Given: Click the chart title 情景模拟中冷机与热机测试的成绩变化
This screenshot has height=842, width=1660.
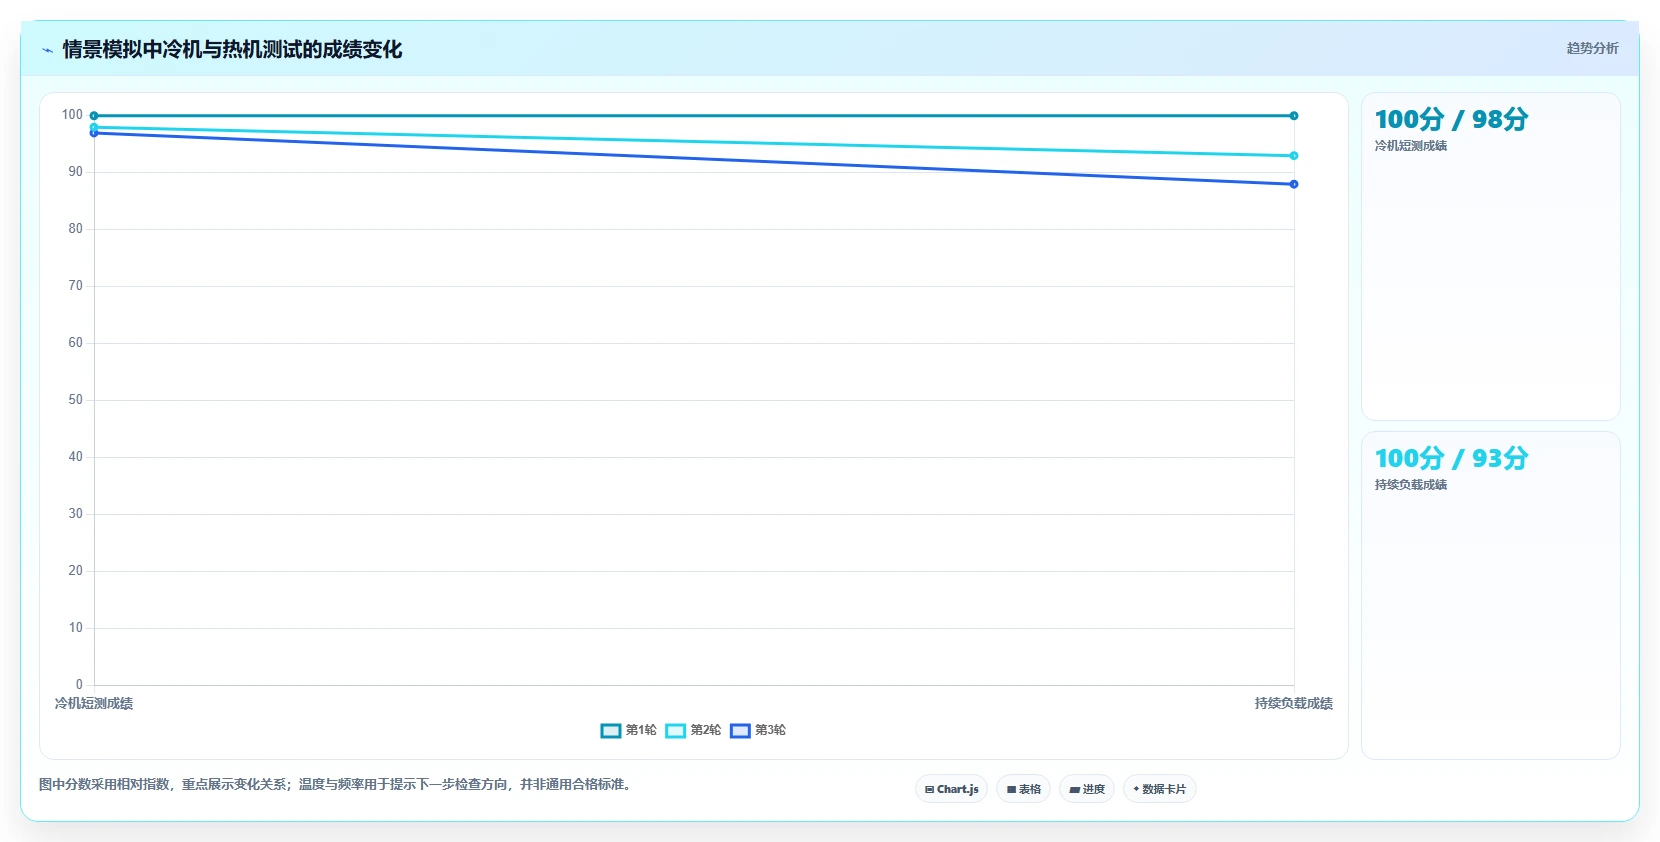Looking at the screenshot, I should [232, 50].
